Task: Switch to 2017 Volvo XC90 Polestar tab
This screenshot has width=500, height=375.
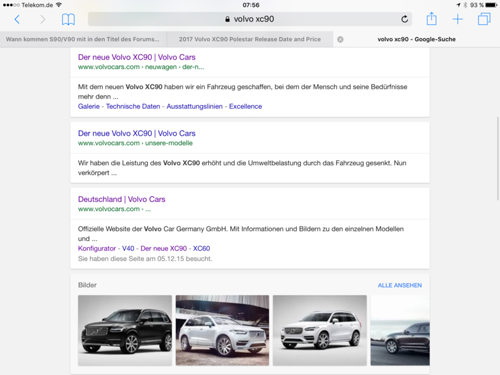Action: coord(250,39)
